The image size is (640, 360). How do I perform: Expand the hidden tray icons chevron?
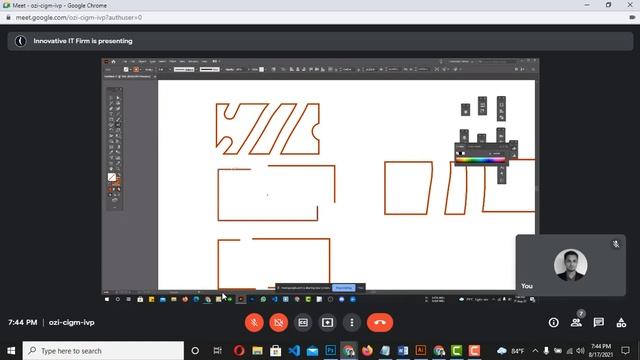tap(535, 351)
